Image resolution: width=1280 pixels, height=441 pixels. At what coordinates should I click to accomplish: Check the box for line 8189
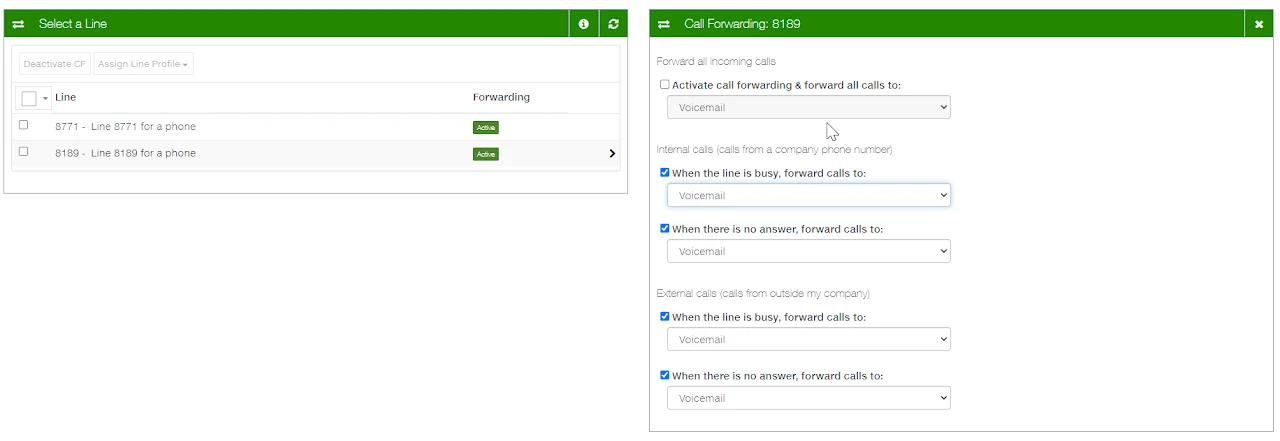[x=24, y=152]
